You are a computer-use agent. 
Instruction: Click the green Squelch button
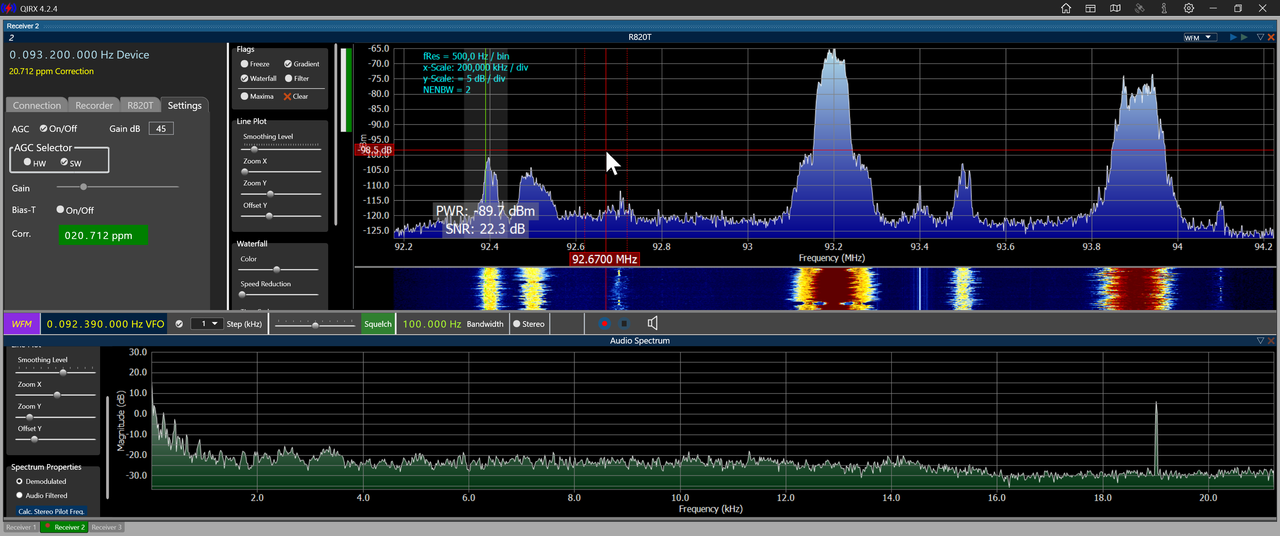click(x=378, y=324)
